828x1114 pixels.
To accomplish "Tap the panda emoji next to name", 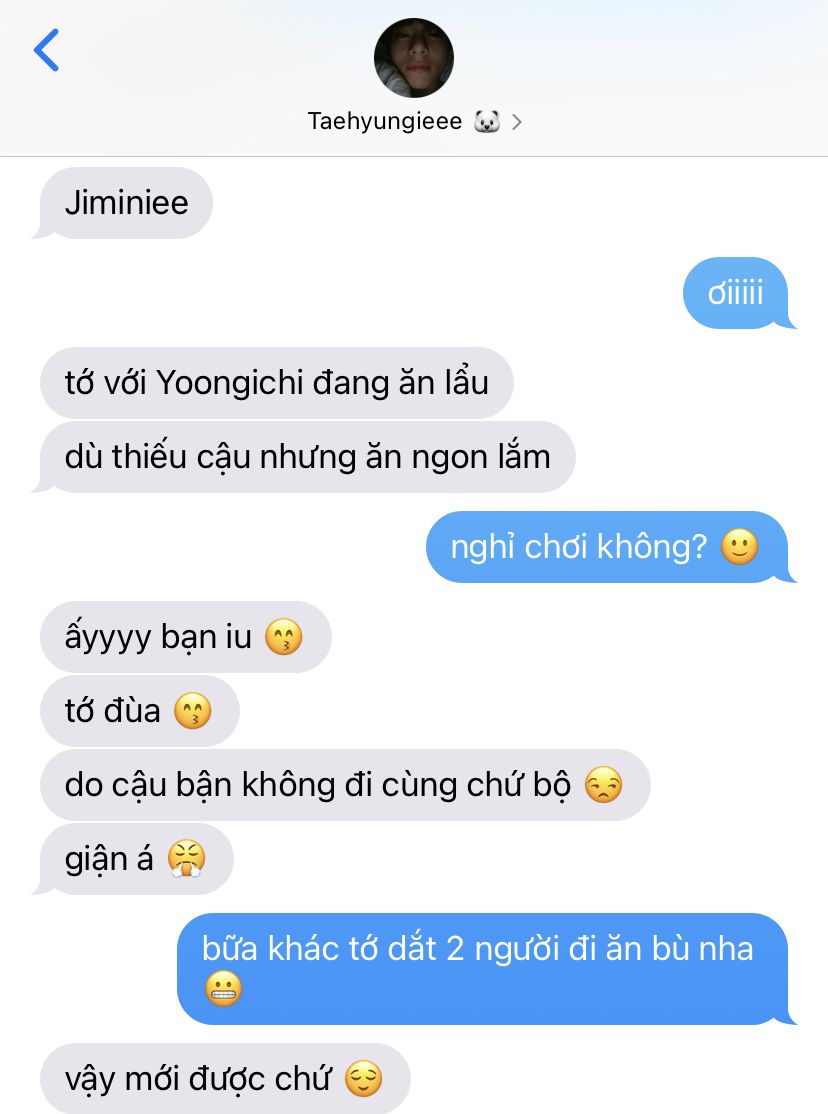I will point(487,121).
